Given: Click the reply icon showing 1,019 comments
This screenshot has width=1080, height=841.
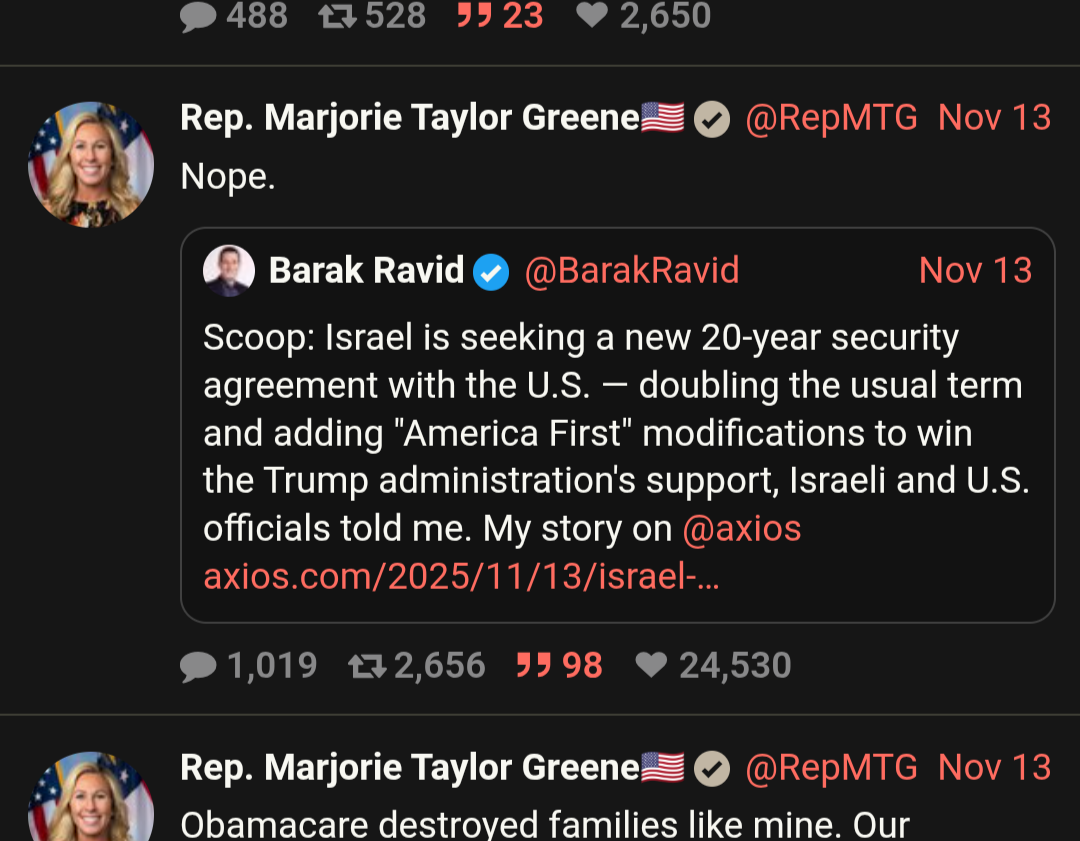Looking at the screenshot, I should (x=199, y=666).
